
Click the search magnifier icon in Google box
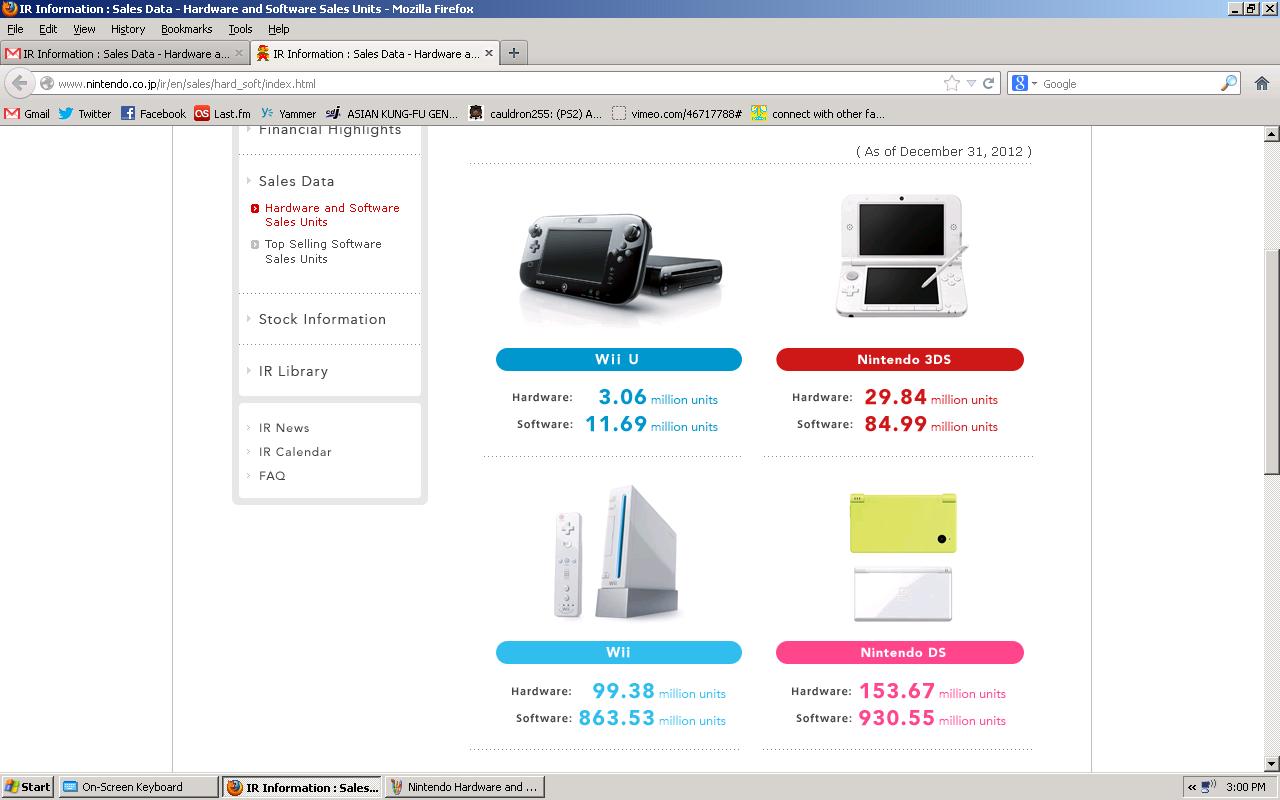coord(1229,84)
